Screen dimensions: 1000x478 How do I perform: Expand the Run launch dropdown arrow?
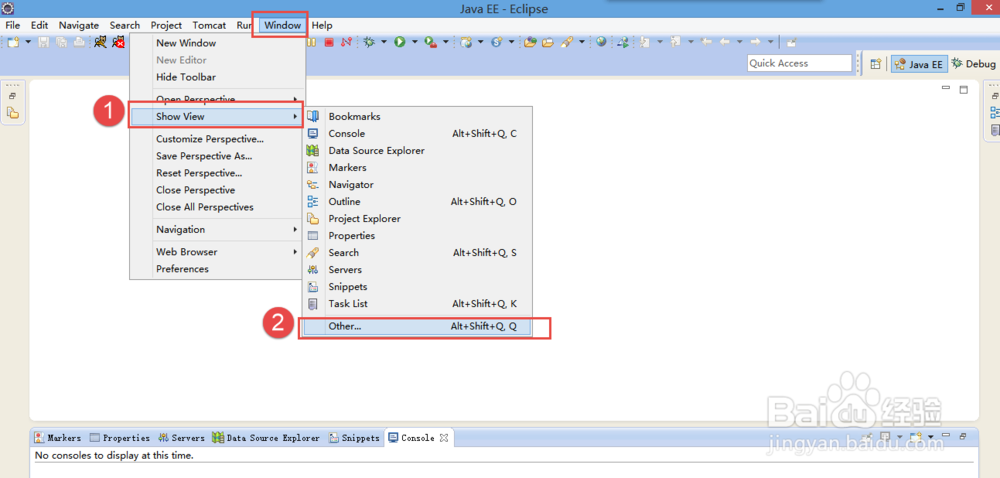(415, 42)
